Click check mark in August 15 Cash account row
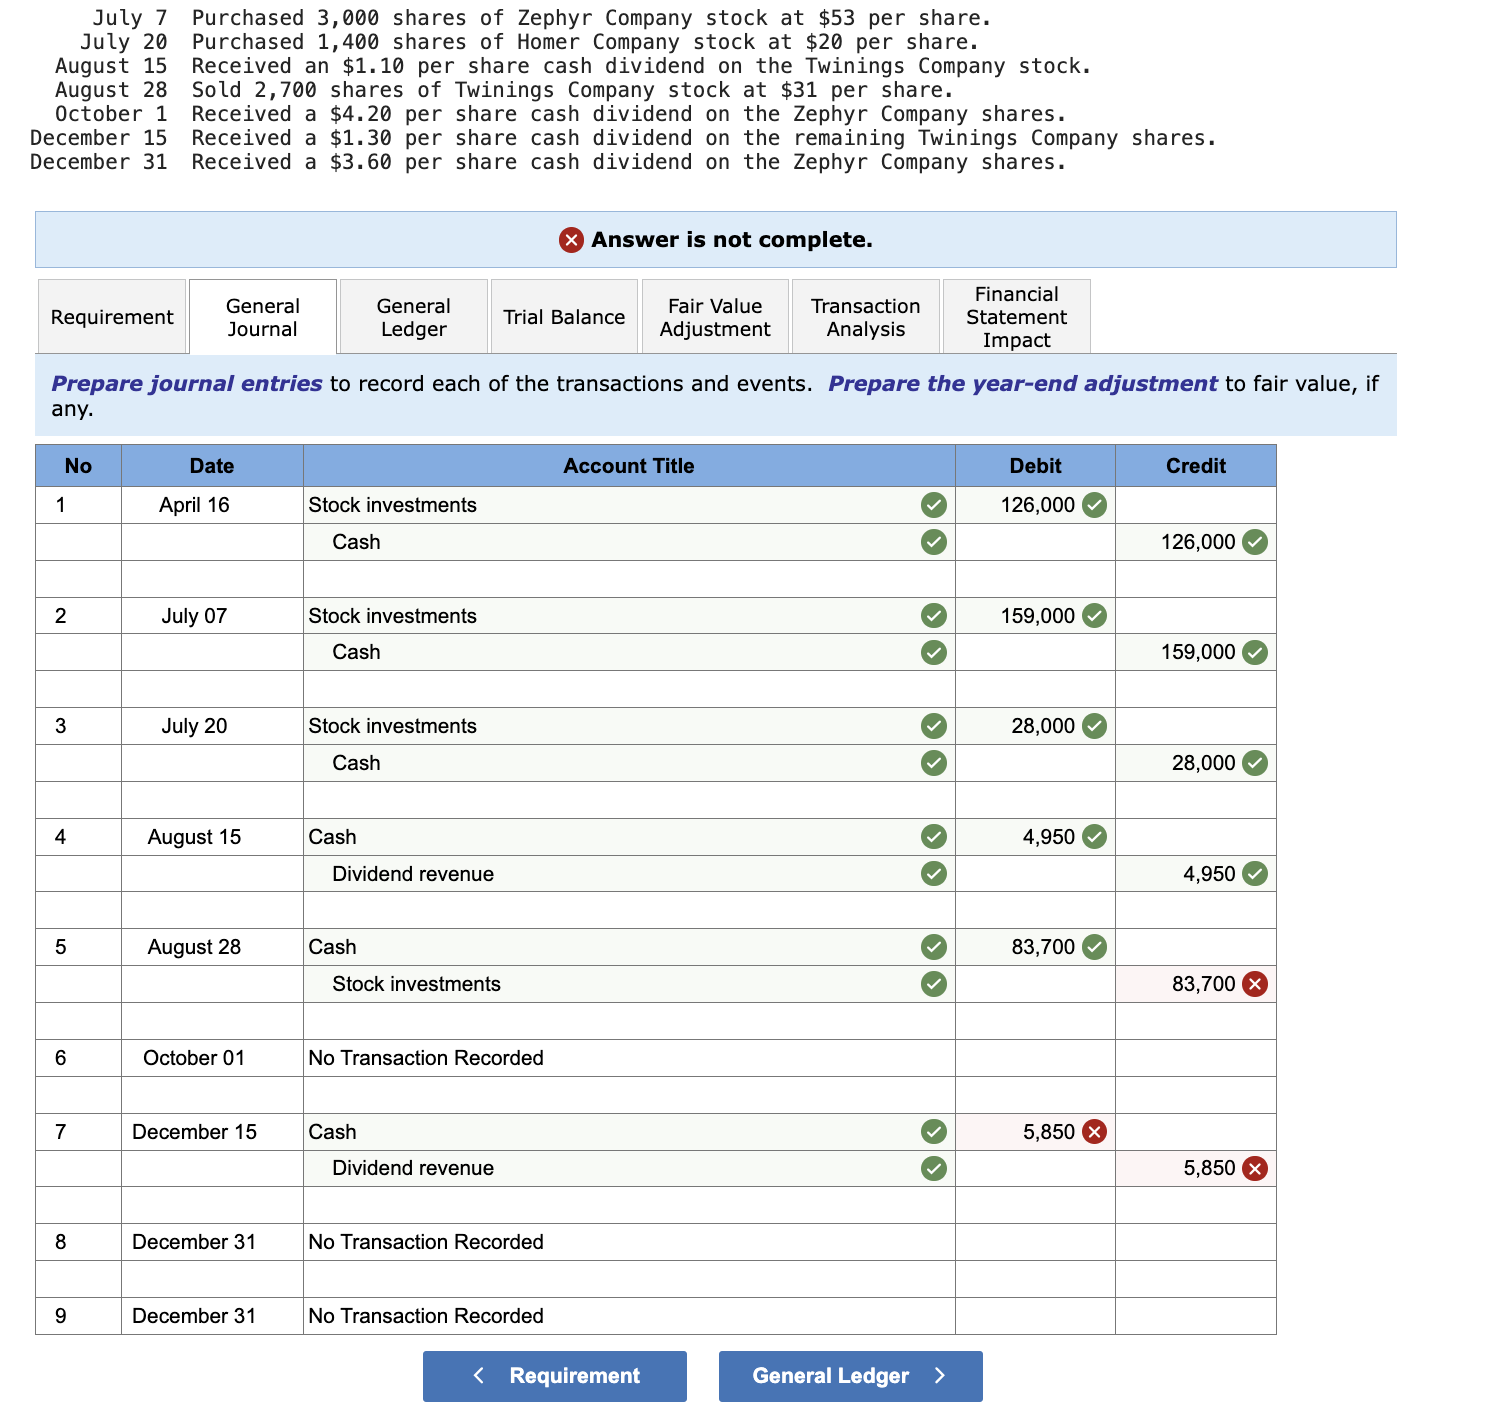The image size is (1486, 1414). (934, 837)
